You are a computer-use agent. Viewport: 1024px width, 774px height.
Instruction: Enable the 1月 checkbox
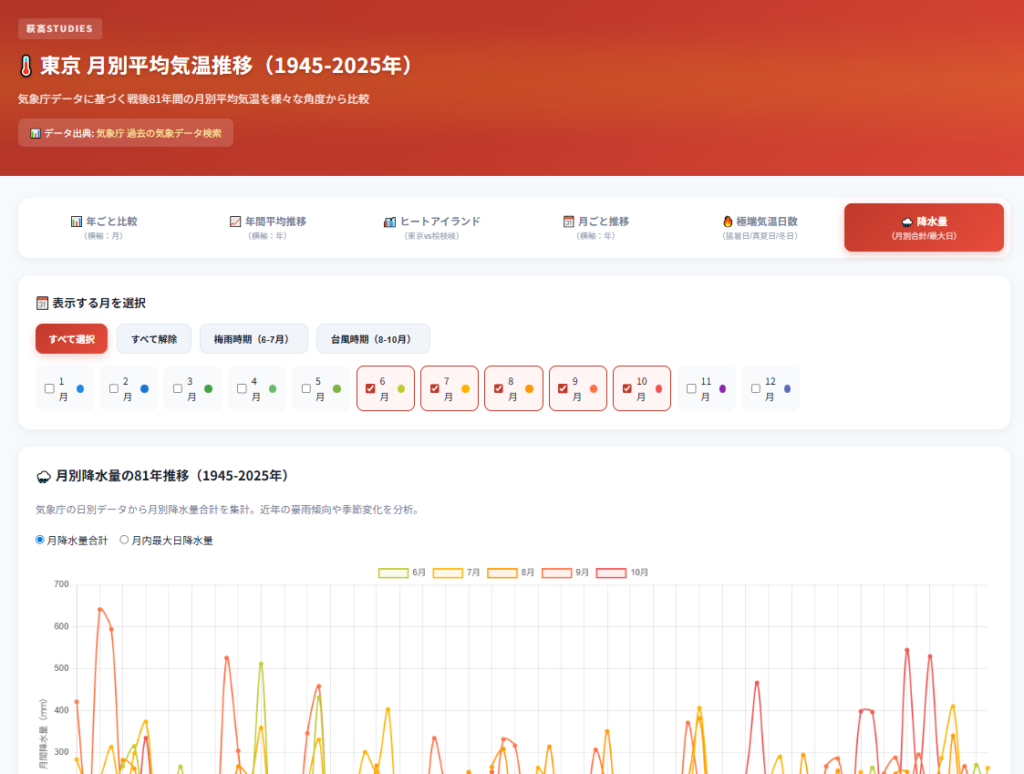49,389
